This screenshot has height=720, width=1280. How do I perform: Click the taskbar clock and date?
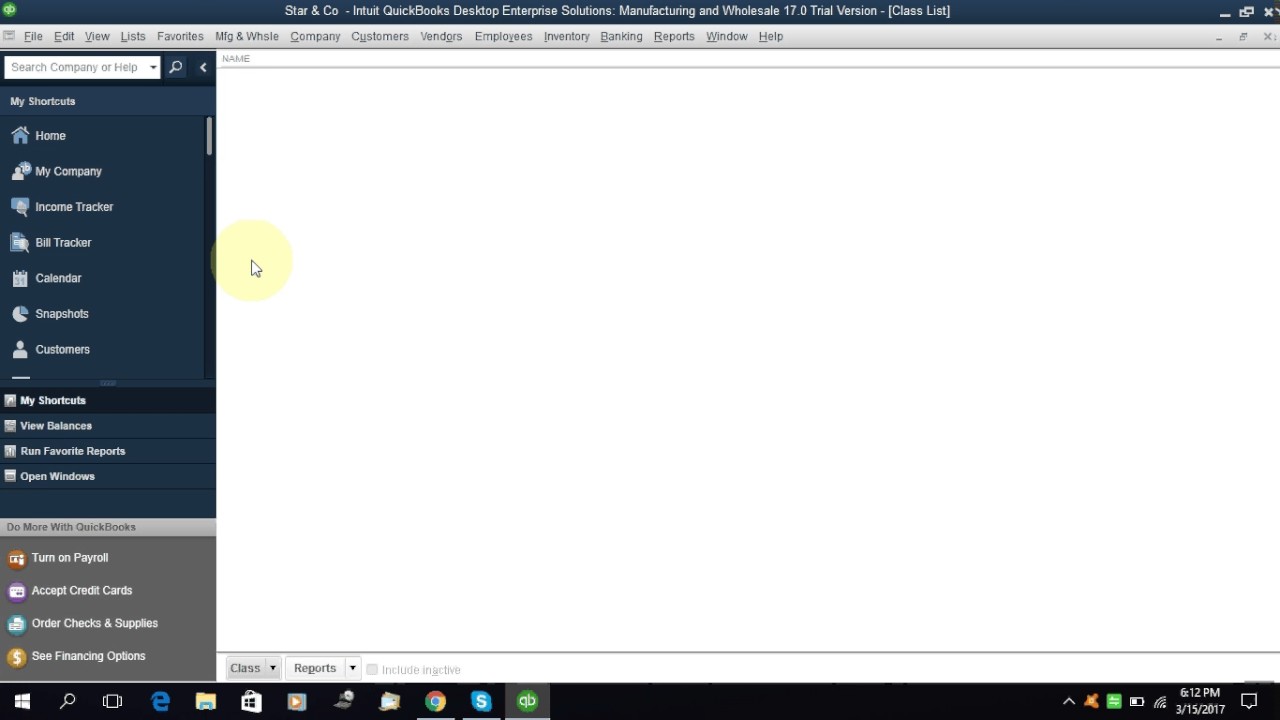[1200, 702]
